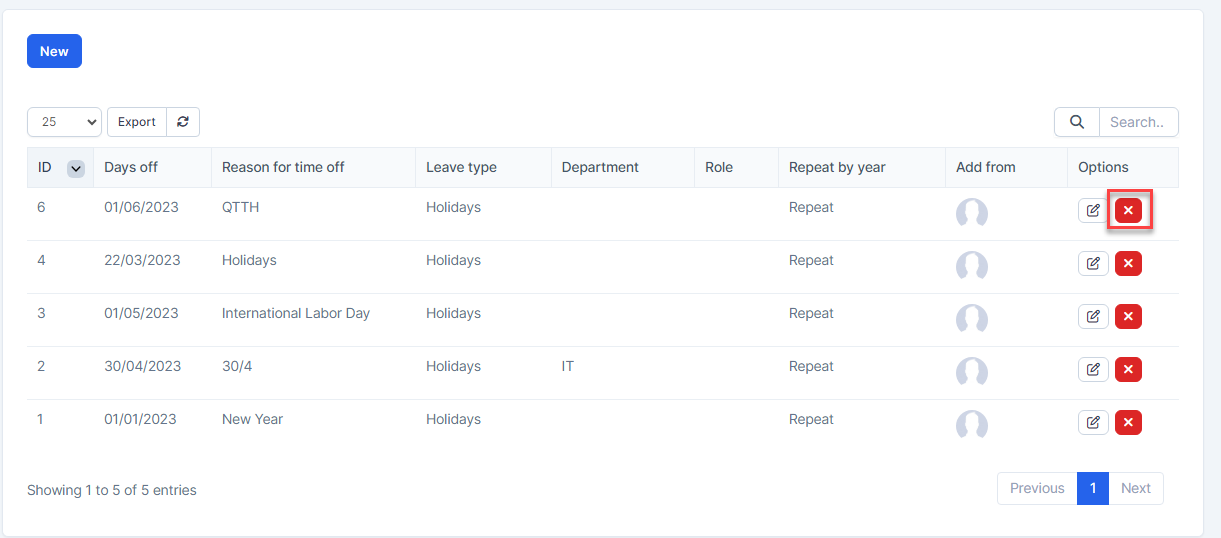Viewport: 1221px width, 538px height.
Task: Toggle ID column sort arrow
Action: (x=75, y=169)
